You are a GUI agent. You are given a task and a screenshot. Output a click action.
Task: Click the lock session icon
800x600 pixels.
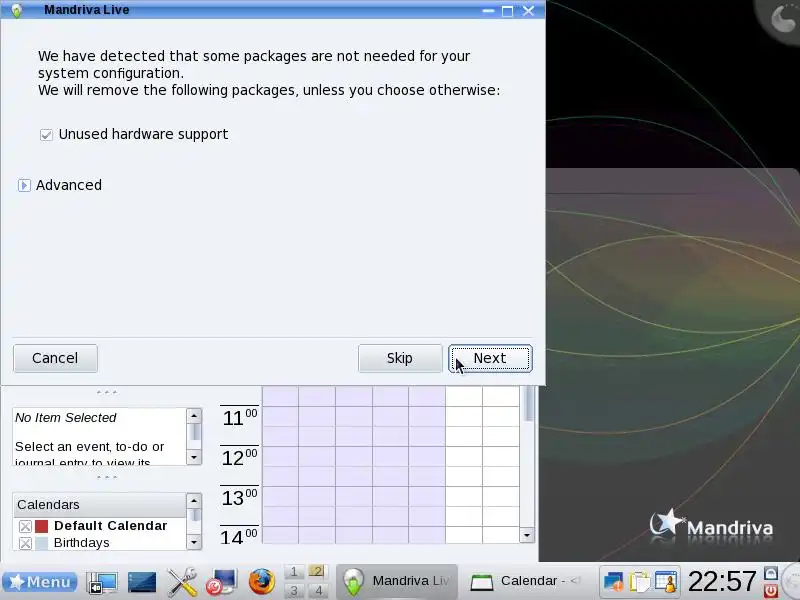pyautogui.click(x=770, y=573)
